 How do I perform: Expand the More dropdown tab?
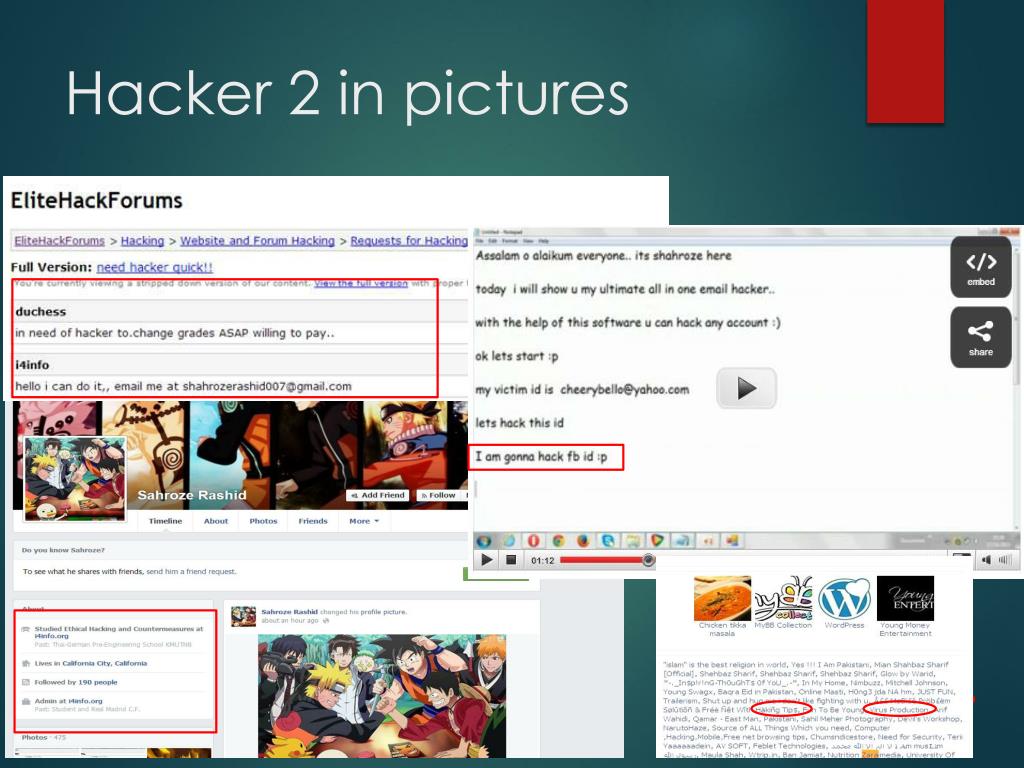[364, 521]
